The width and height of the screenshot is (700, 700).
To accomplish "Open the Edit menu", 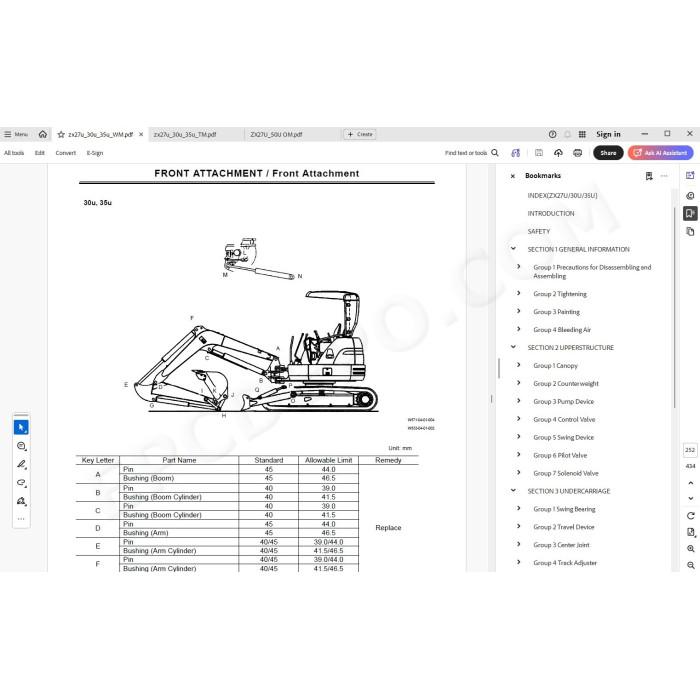I will coord(40,153).
